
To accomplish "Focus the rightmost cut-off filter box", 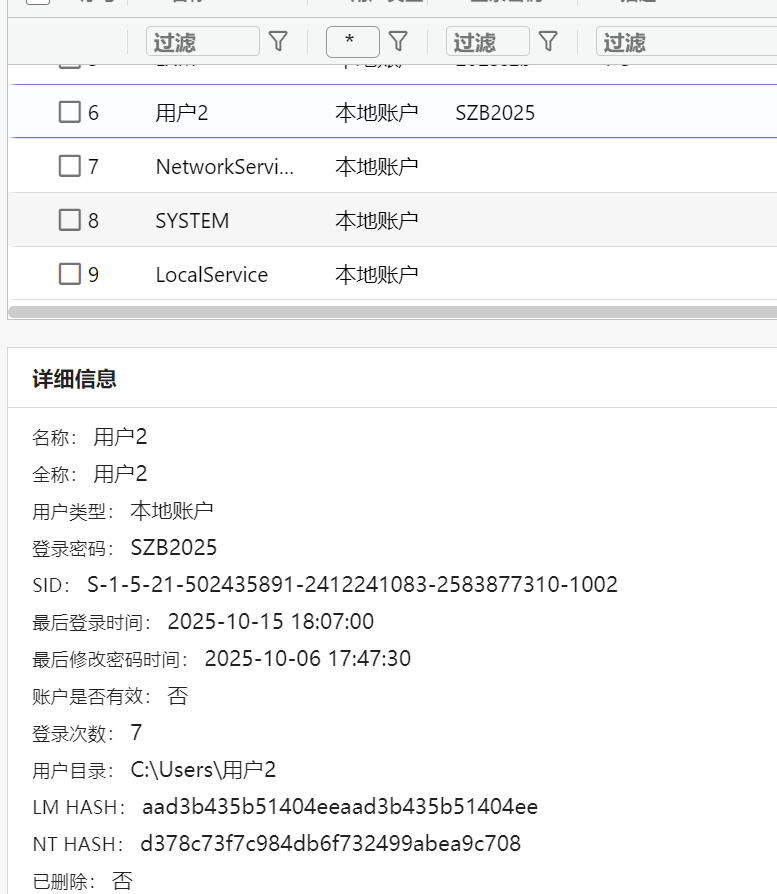I will tap(686, 42).
